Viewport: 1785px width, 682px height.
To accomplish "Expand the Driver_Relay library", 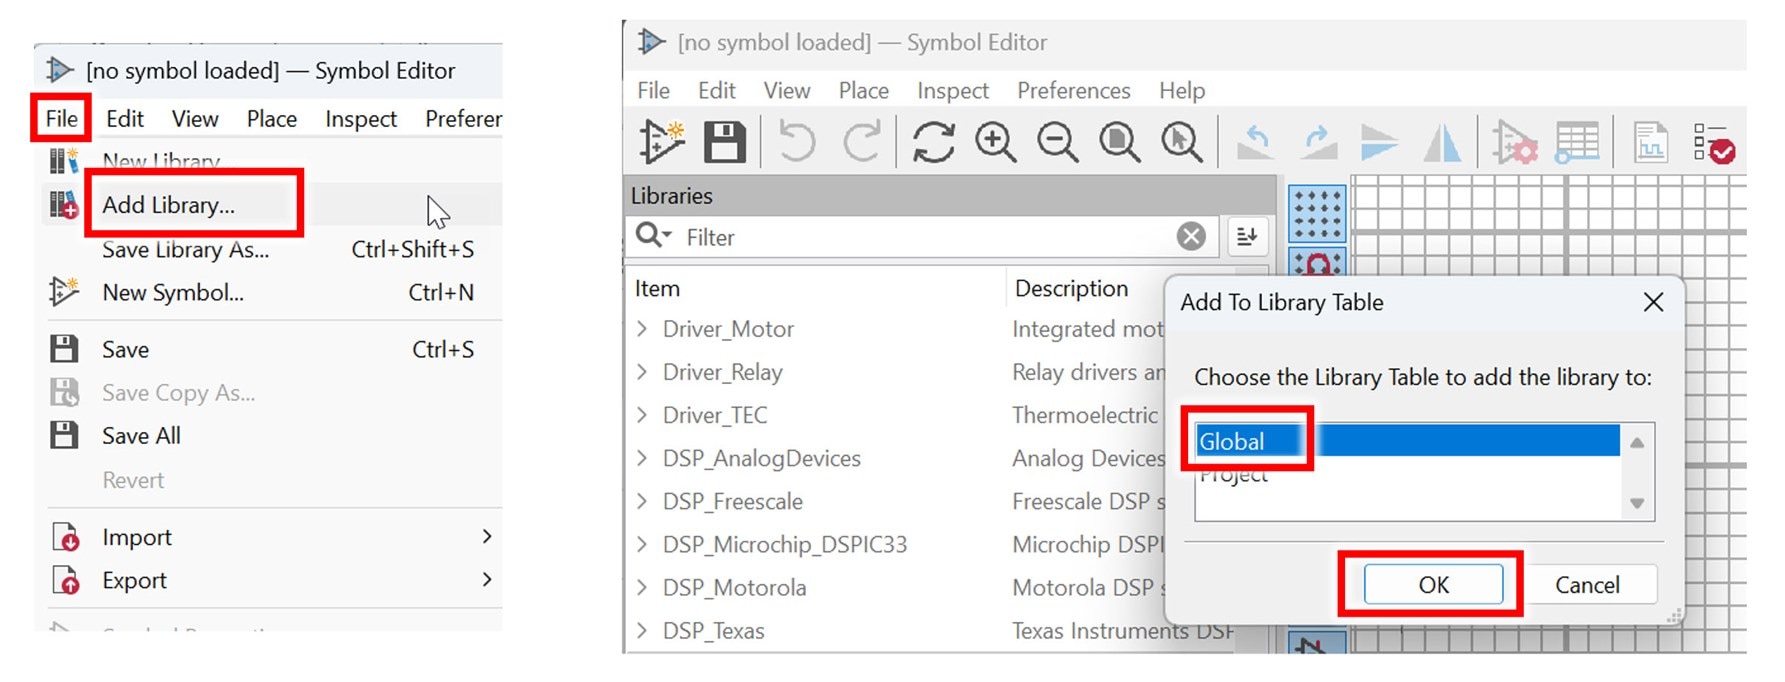I will (x=642, y=371).
